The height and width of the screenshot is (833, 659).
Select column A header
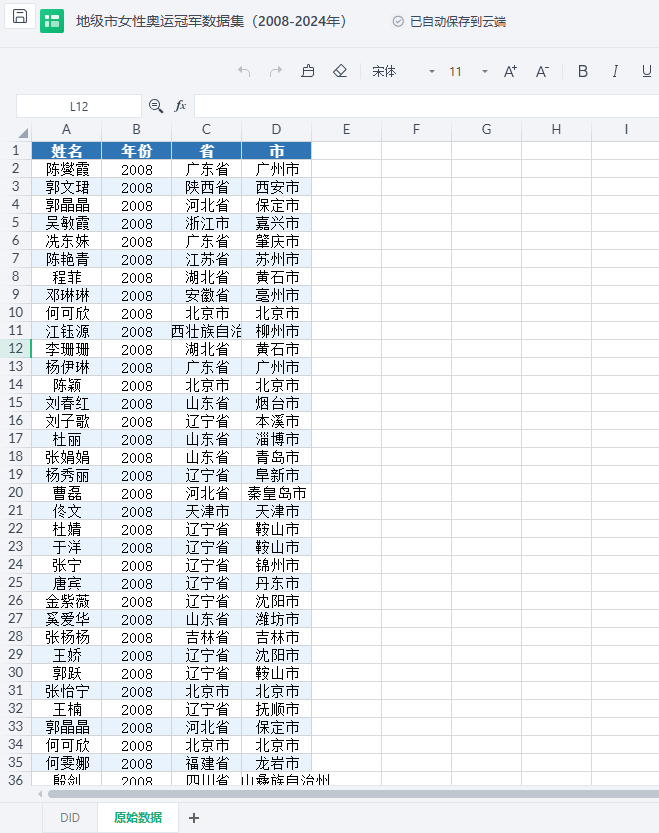(x=66, y=130)
